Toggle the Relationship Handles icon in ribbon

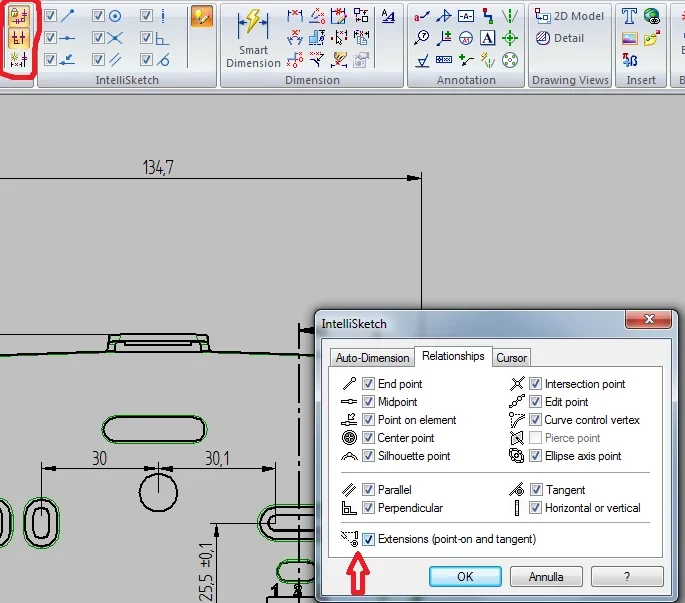pyautogui.click(x=19, y=38)
